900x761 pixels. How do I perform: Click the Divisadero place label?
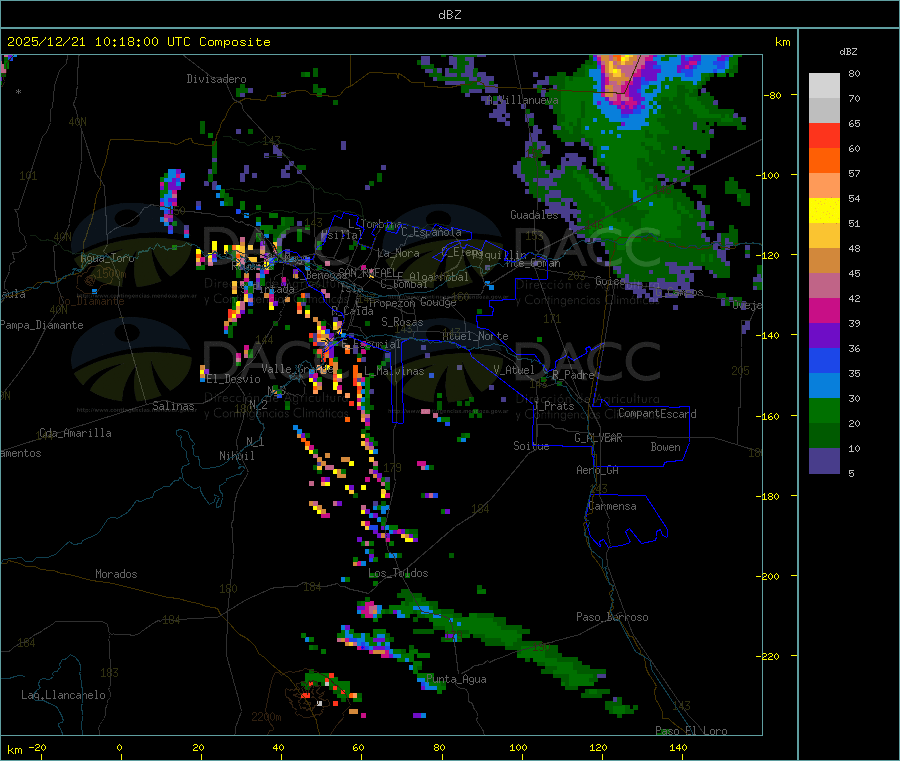click(x=216, y=79)
